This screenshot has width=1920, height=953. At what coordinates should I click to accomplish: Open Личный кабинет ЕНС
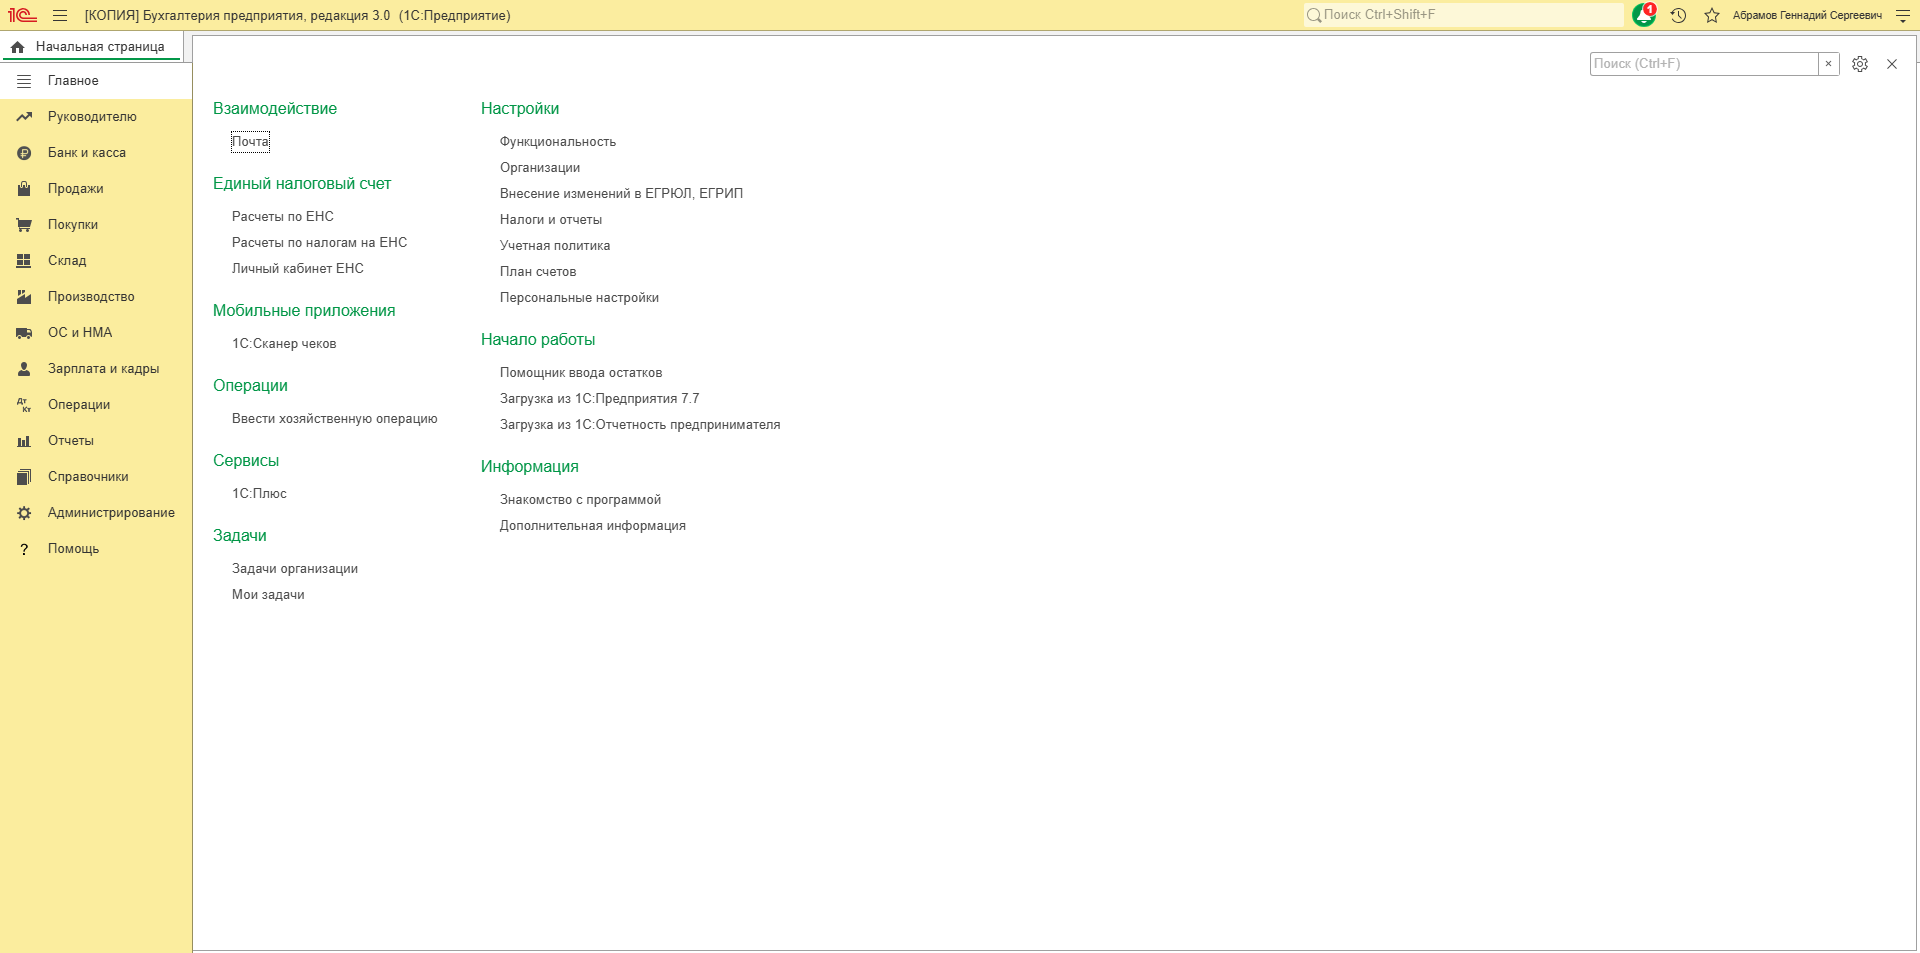pyautogui.click(x=298, y=269)
